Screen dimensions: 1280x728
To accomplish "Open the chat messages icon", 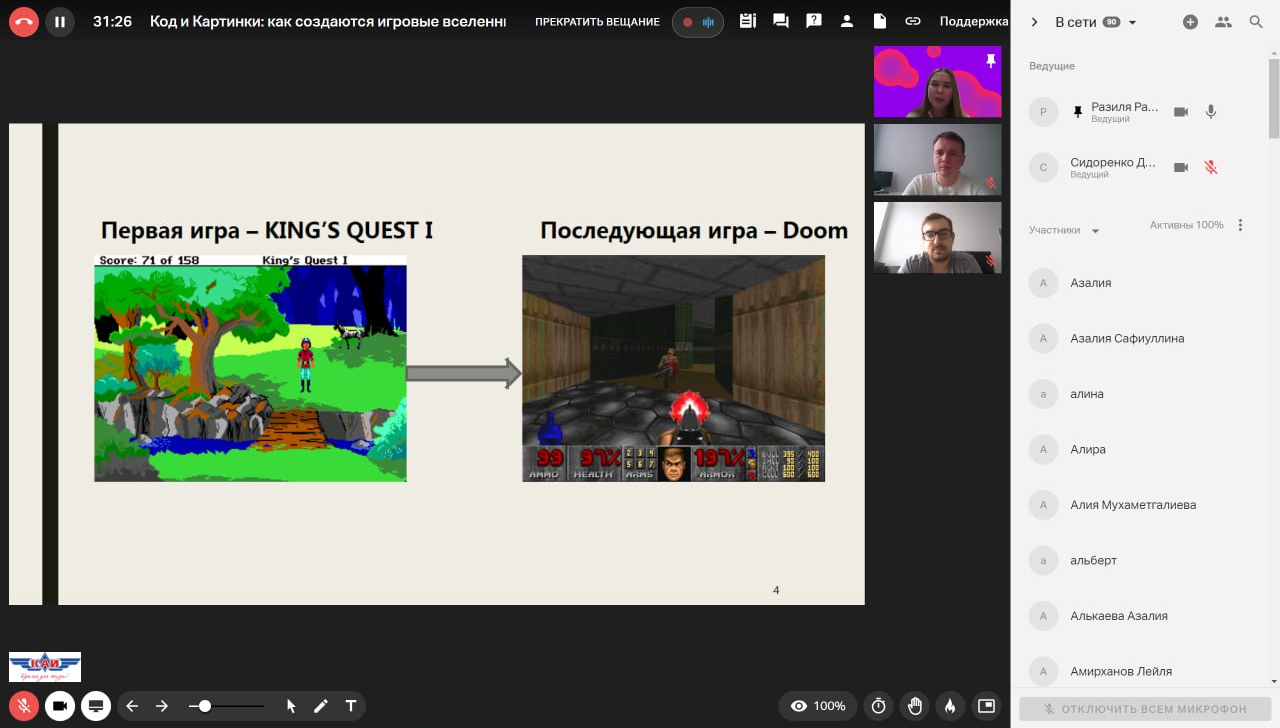I will (781, 21).
